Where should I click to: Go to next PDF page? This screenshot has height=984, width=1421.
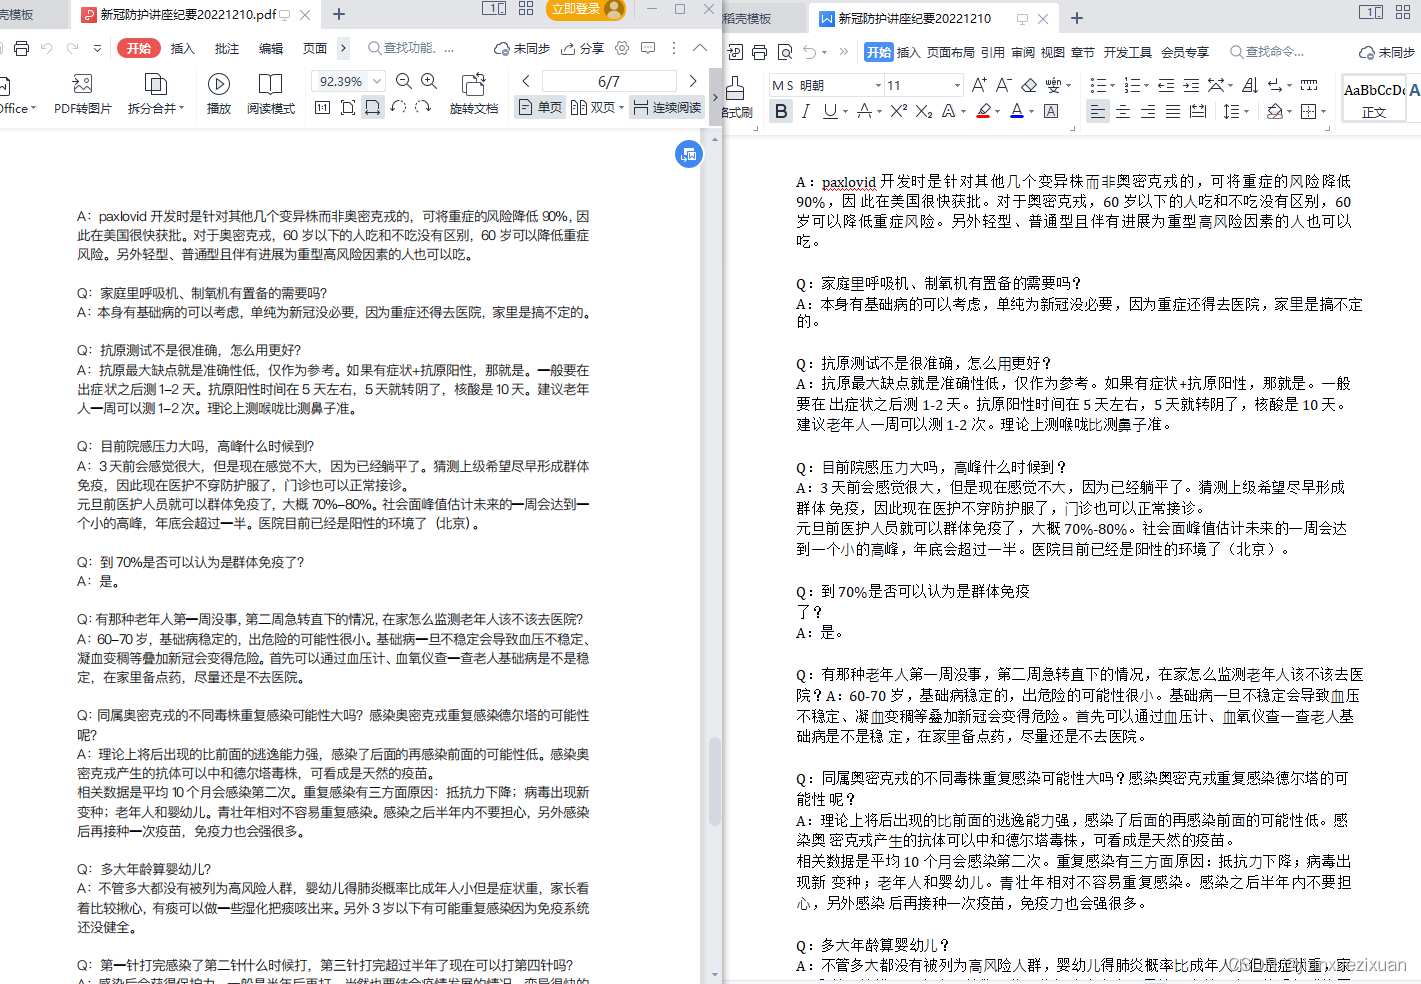[693, 81]
